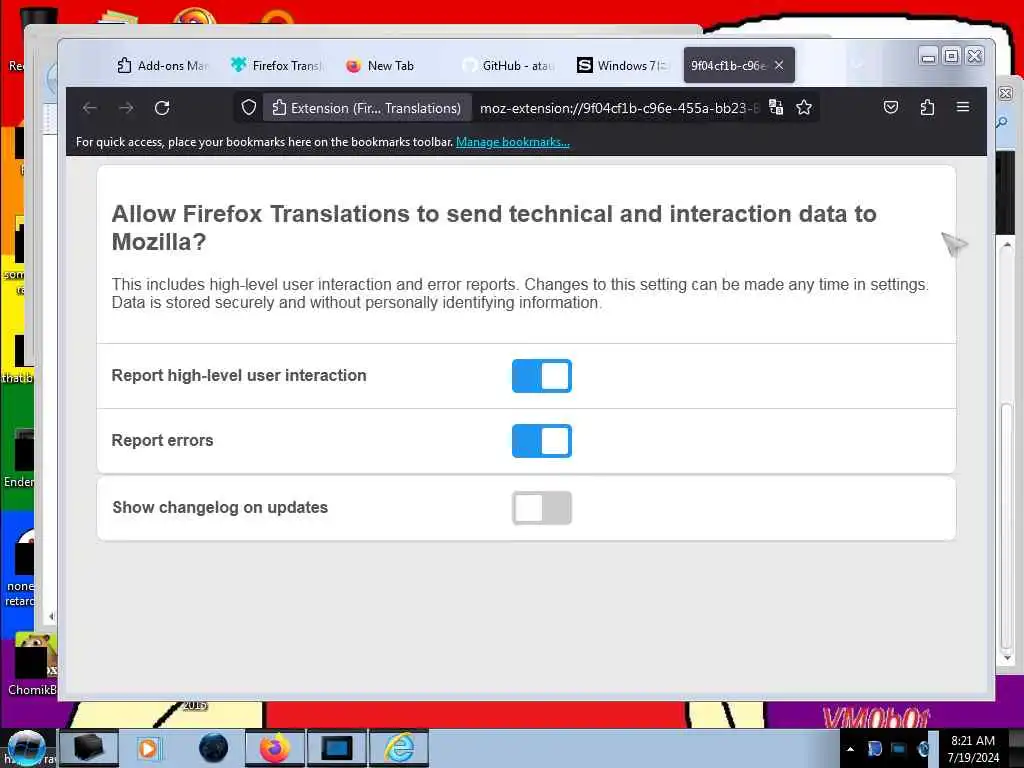The height and width of the screenshot is (768, 1024).
Task: Open the Firefox hamburger menu
Action: pyautogui.click(x=963, y=107)
